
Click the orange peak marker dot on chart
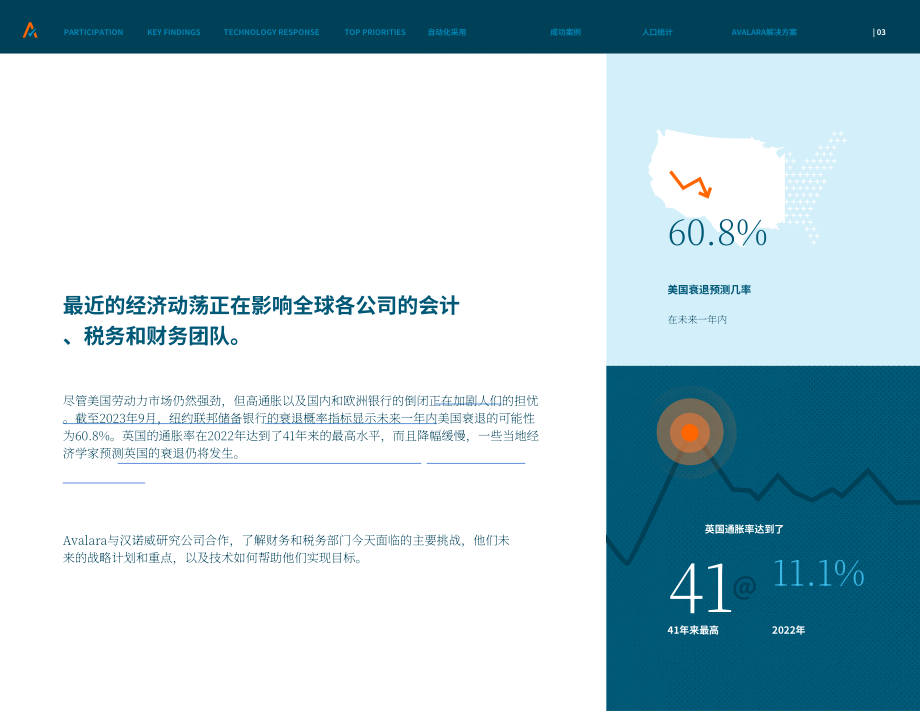click(690, 432)
